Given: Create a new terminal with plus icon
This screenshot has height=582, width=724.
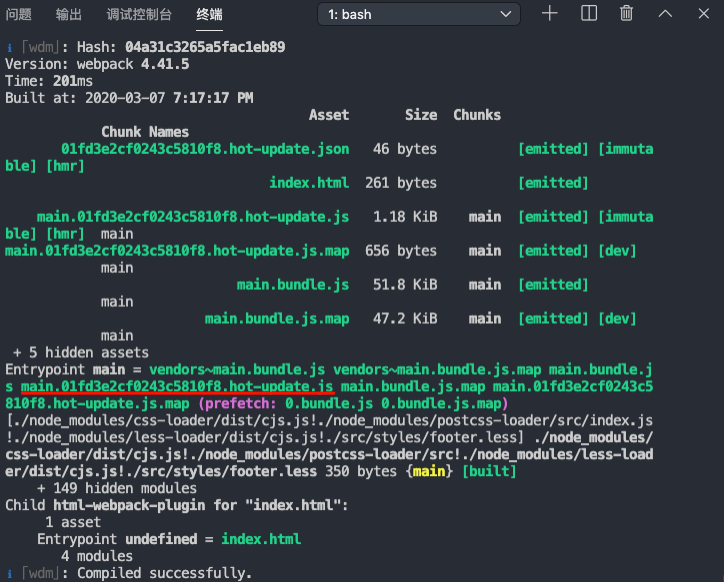Looking at the screenshot, I should (549, 13).
